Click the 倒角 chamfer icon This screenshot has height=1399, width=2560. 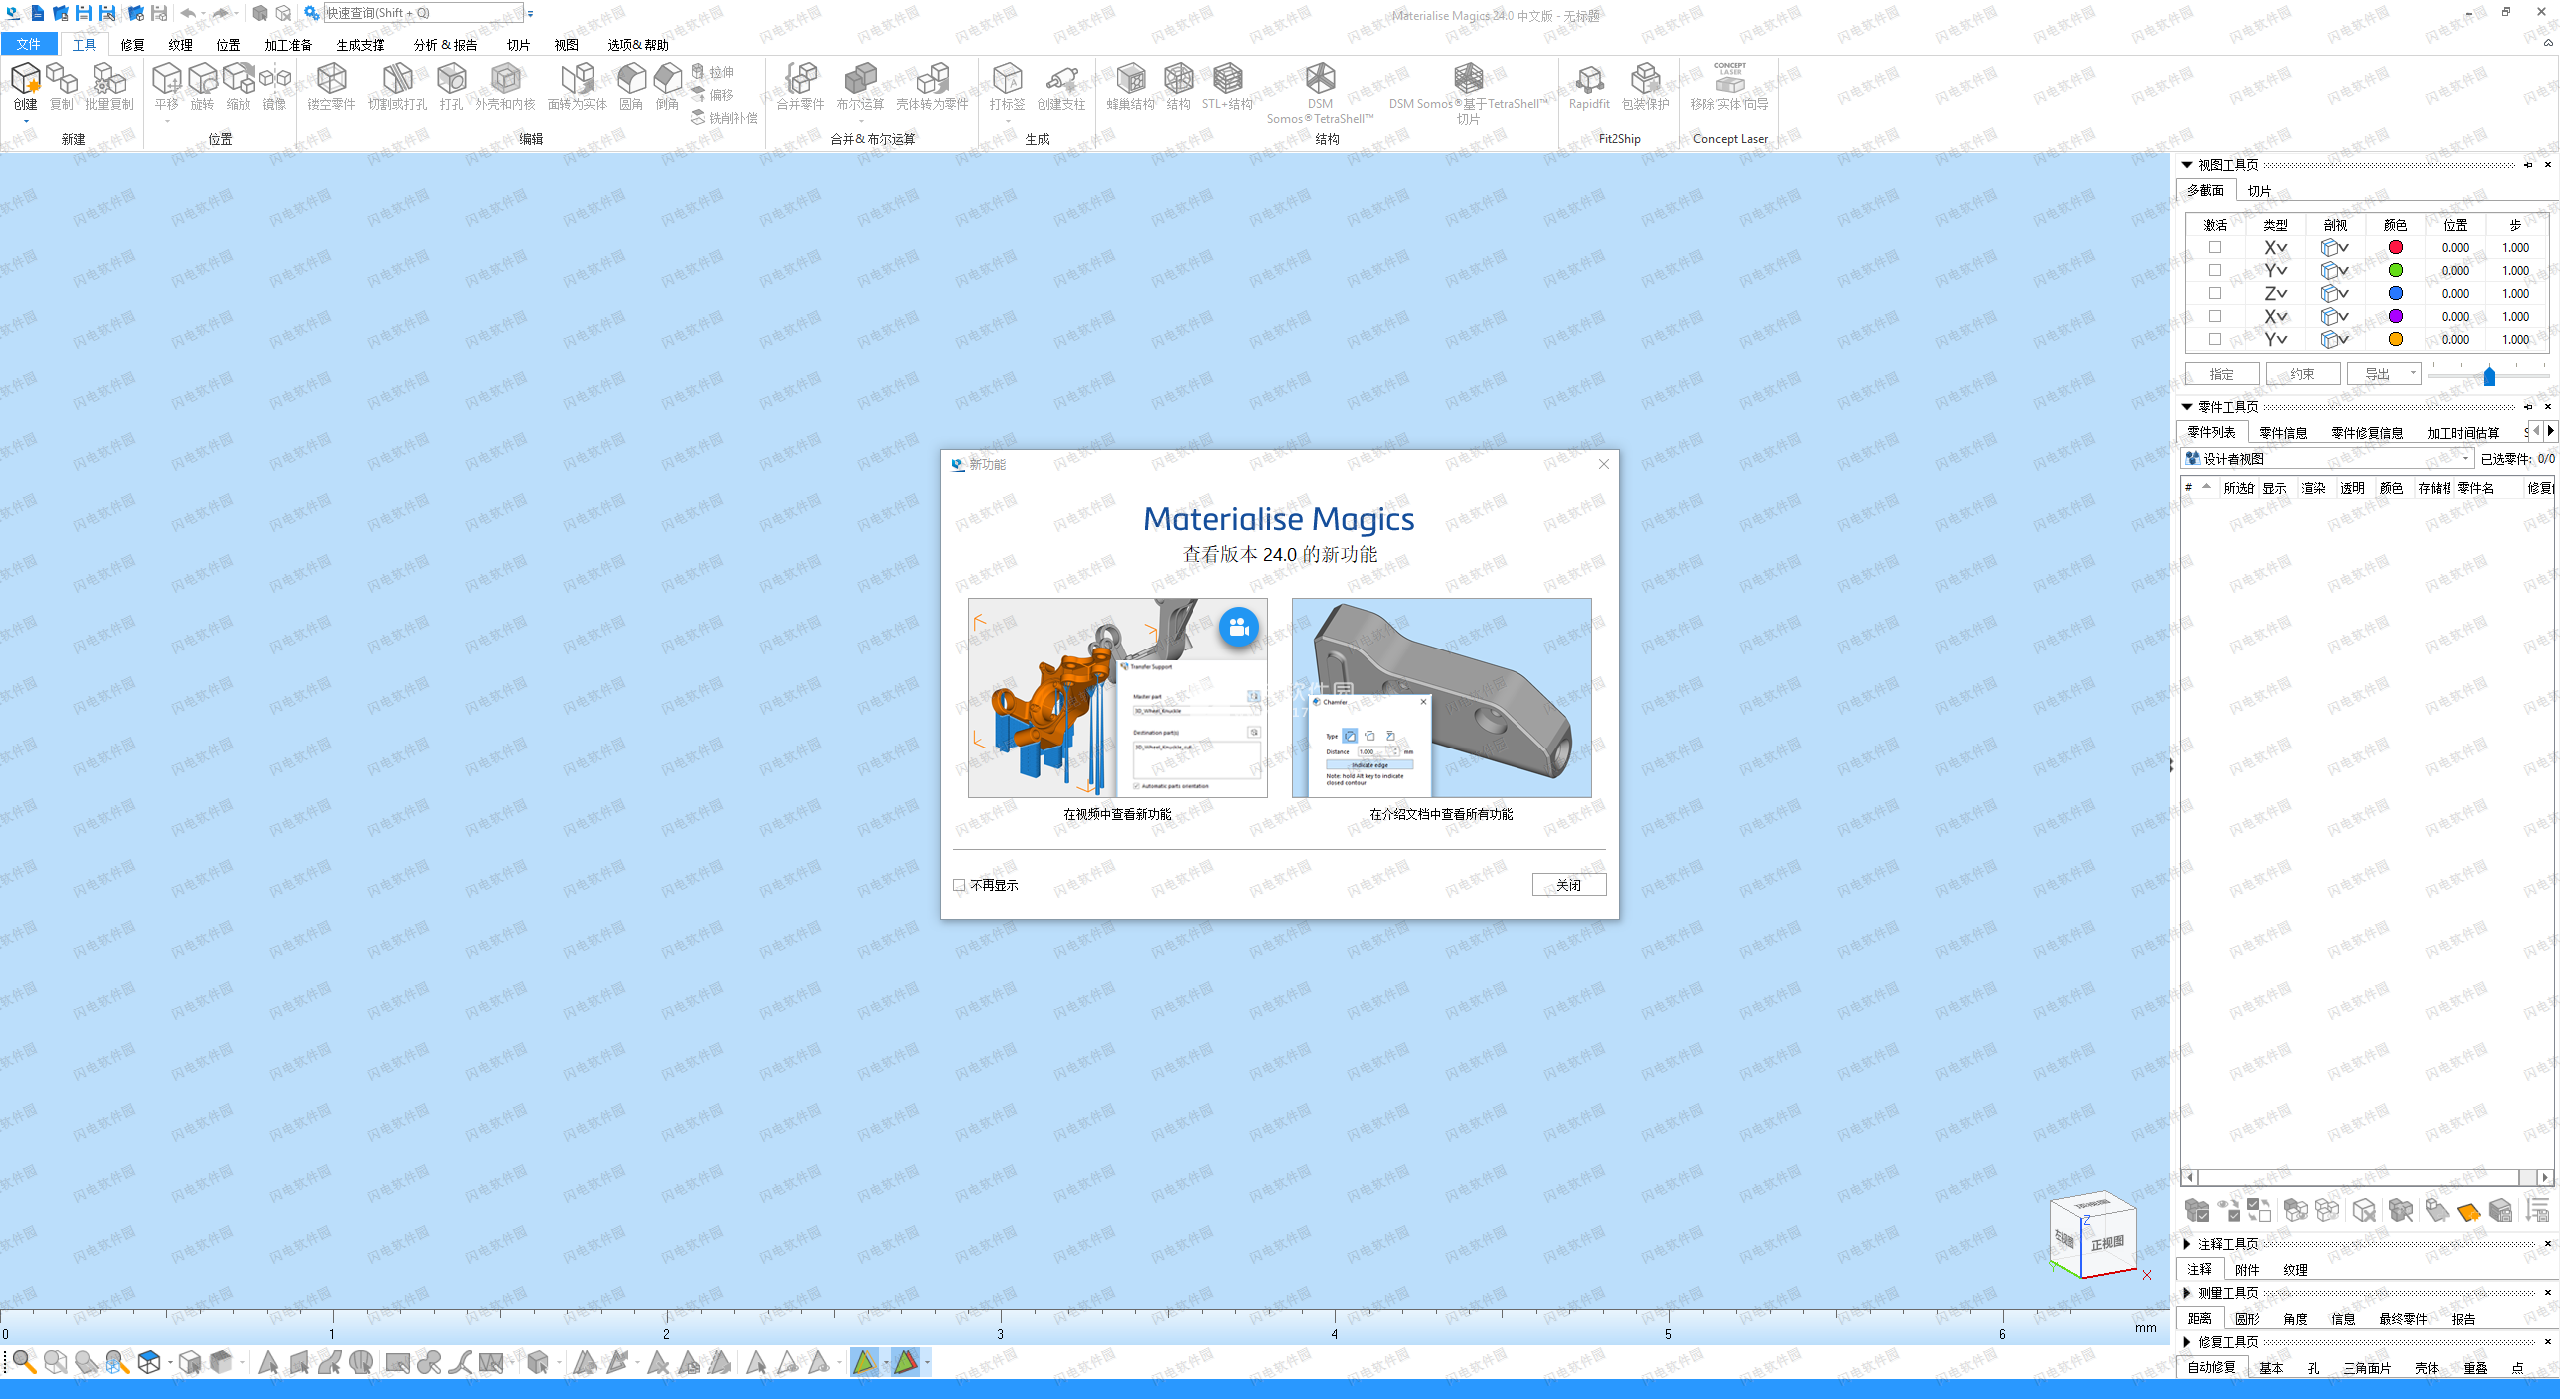pos(667,86)
